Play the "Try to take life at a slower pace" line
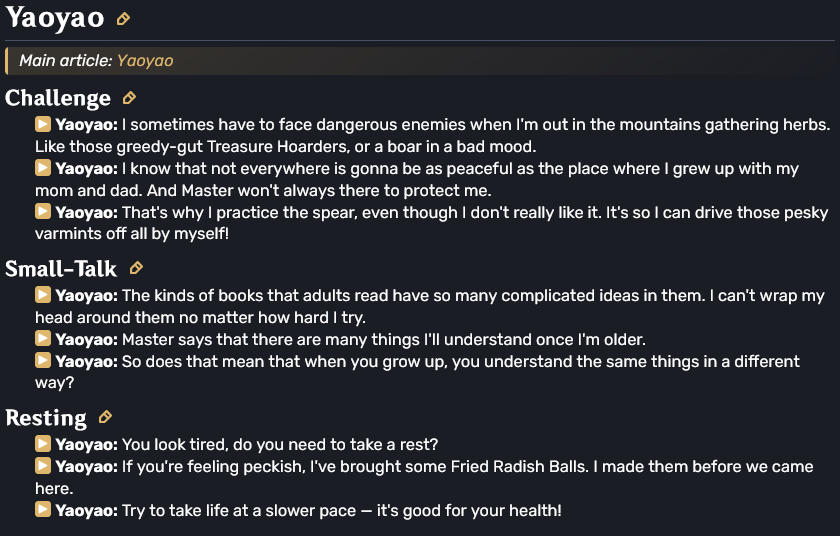840x536 pixels. pyautogui.click(x=43, y=510)
